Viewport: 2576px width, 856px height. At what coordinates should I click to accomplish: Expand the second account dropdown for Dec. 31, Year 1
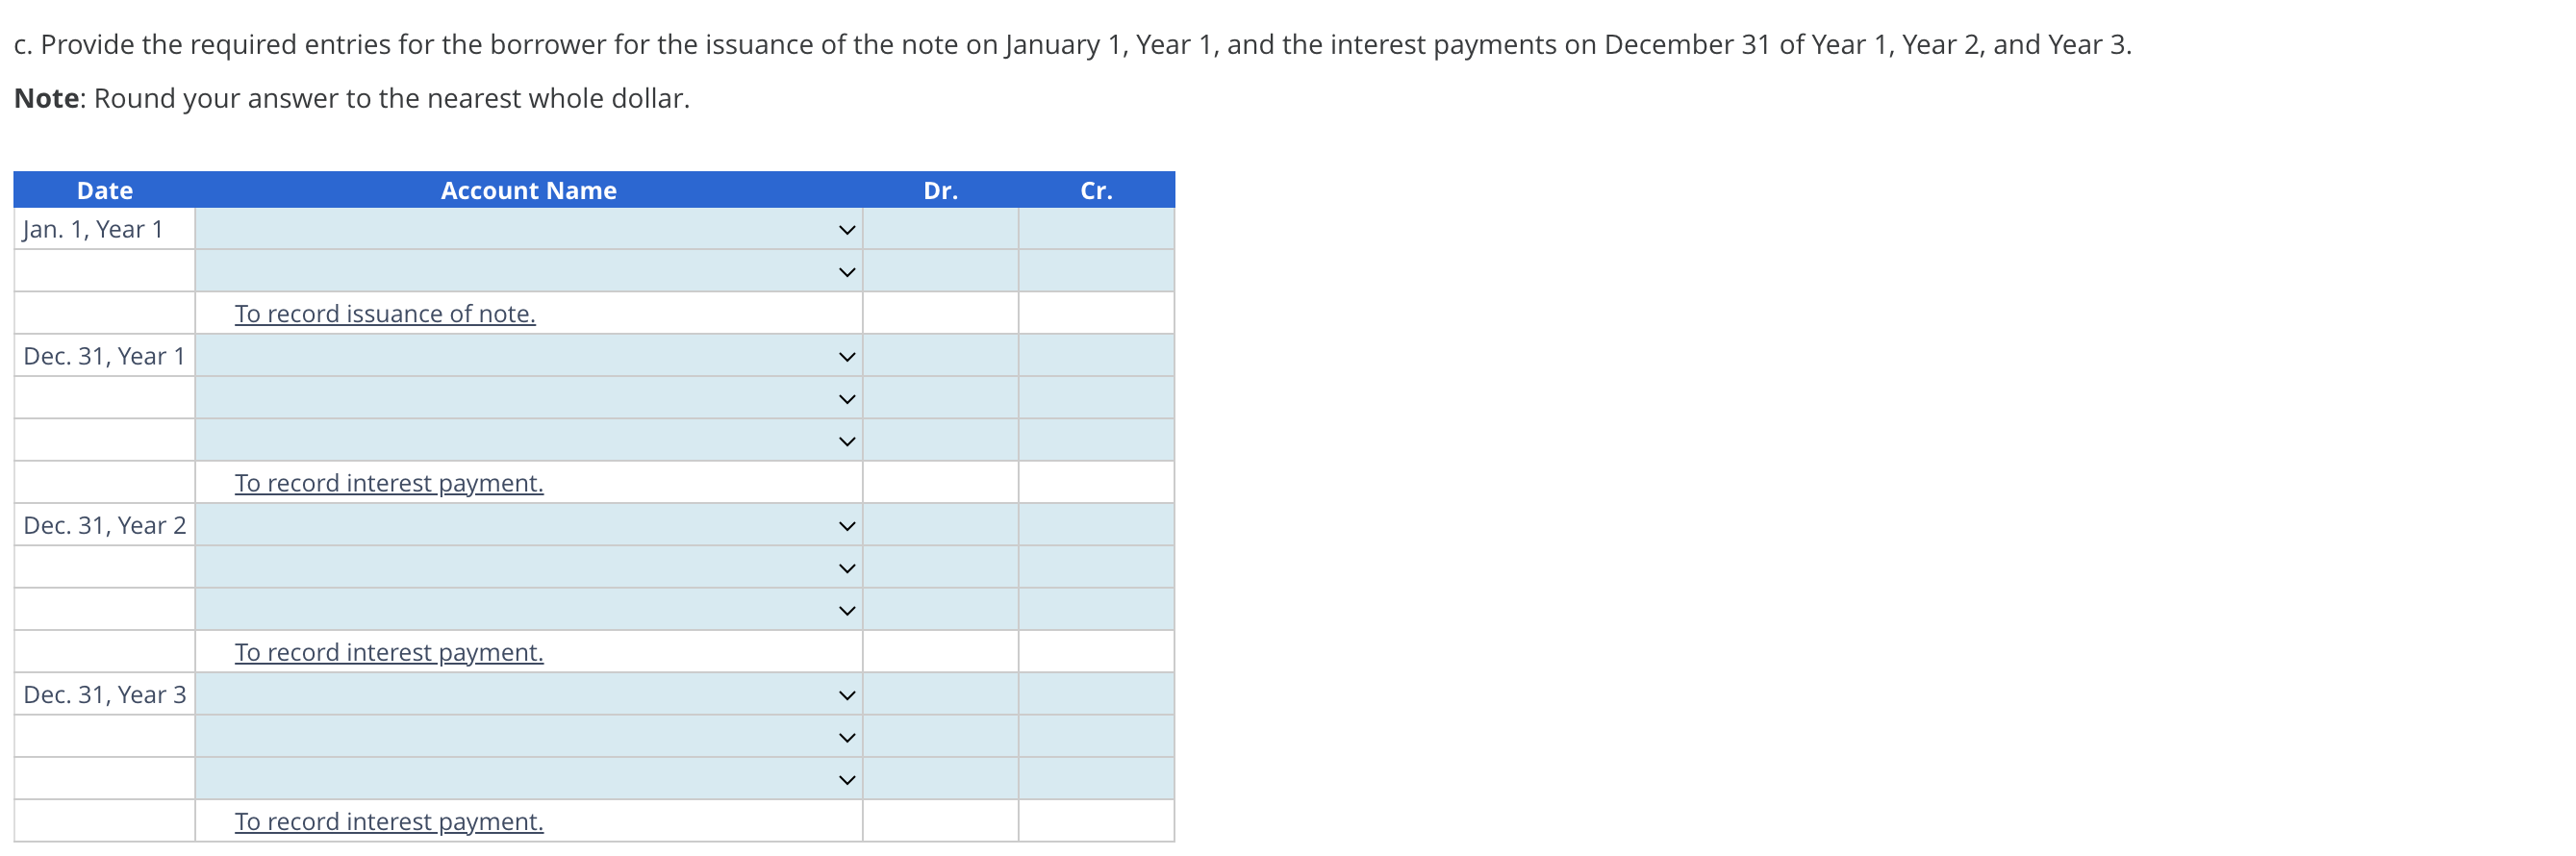click(x=847, y=397)
